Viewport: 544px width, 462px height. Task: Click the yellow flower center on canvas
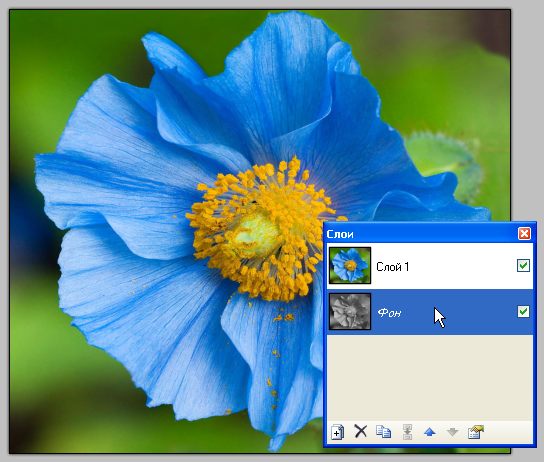coord(256,233)
